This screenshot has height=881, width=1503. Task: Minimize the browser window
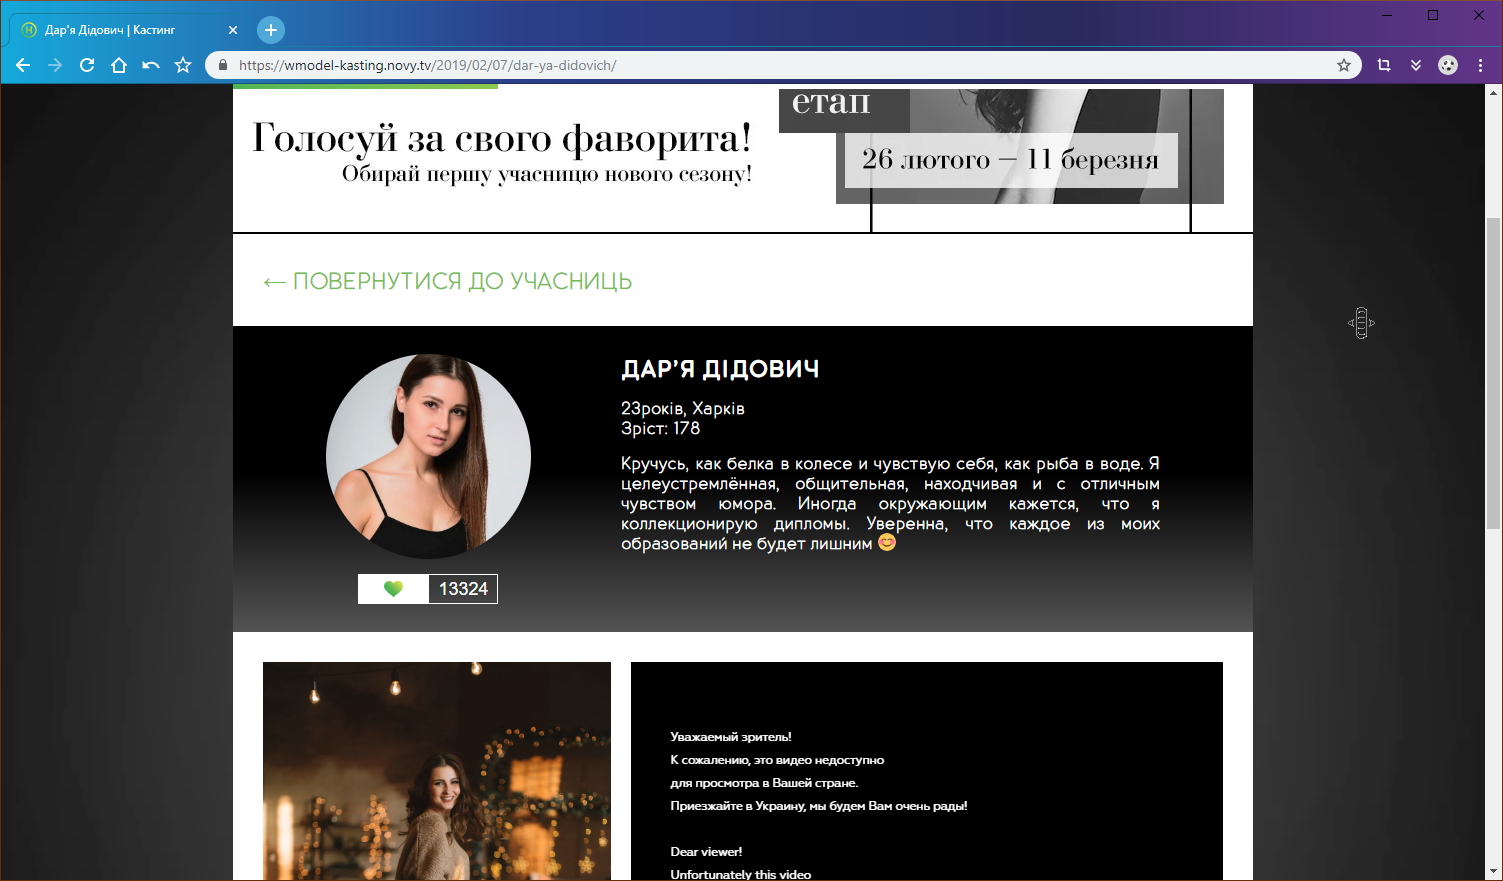tap(1387, 15)
